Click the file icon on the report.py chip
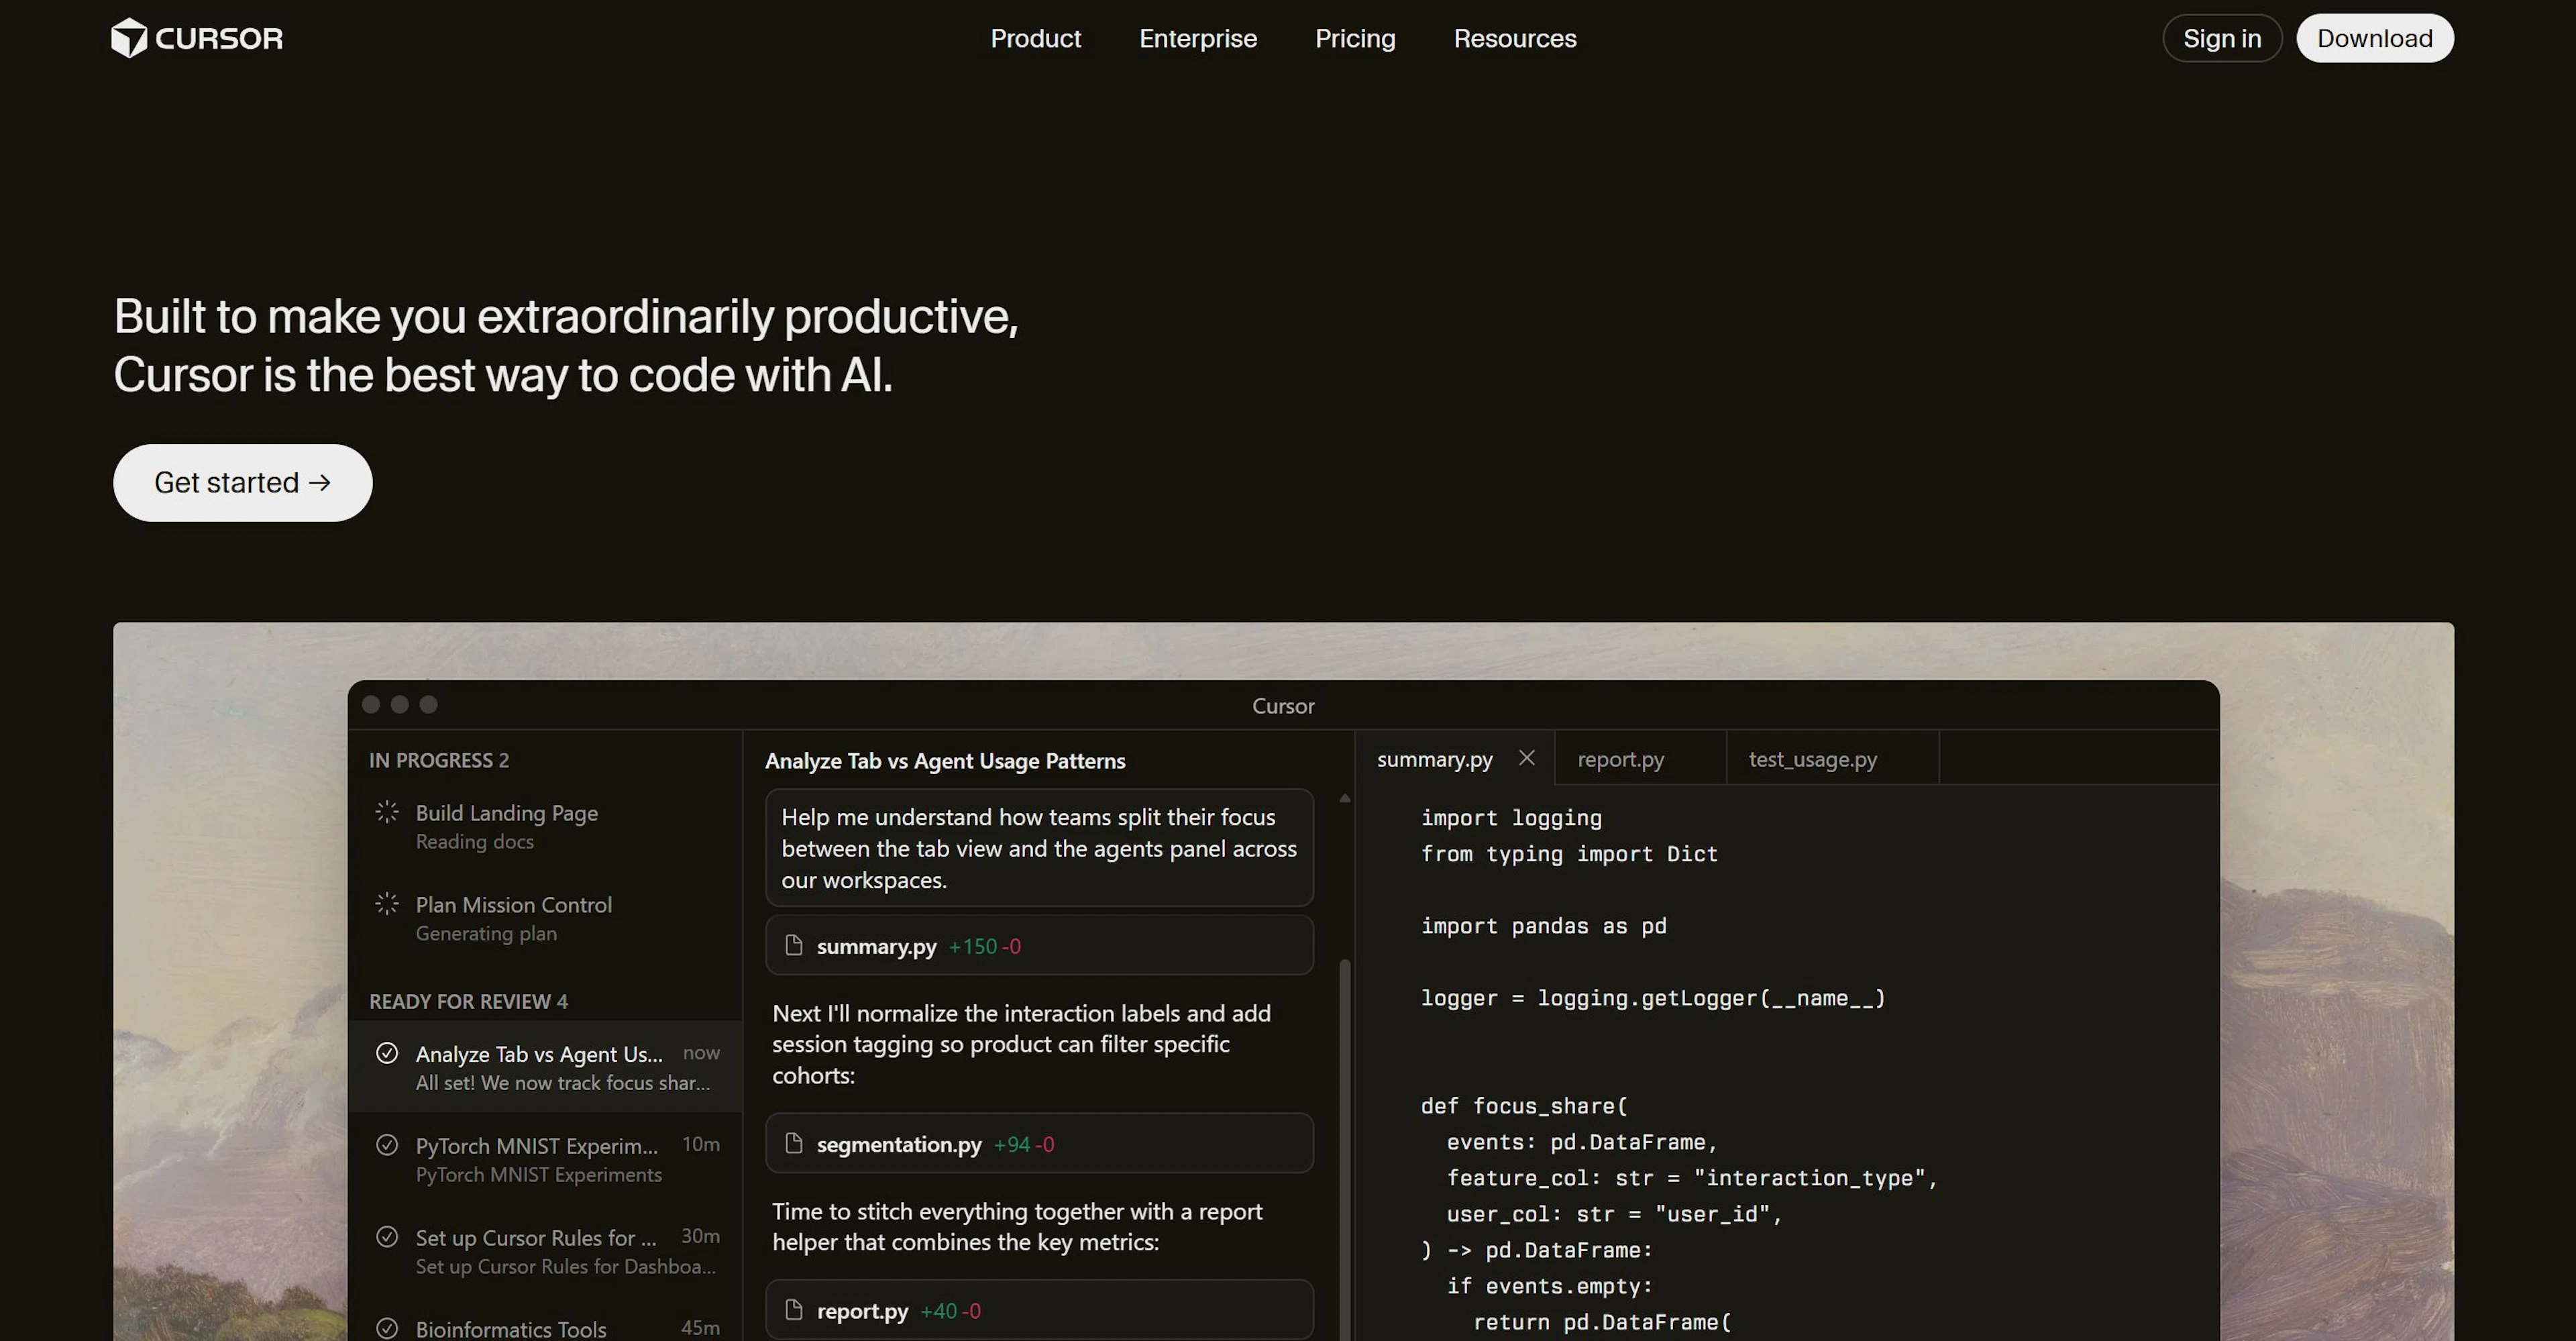 [794, 1310]
